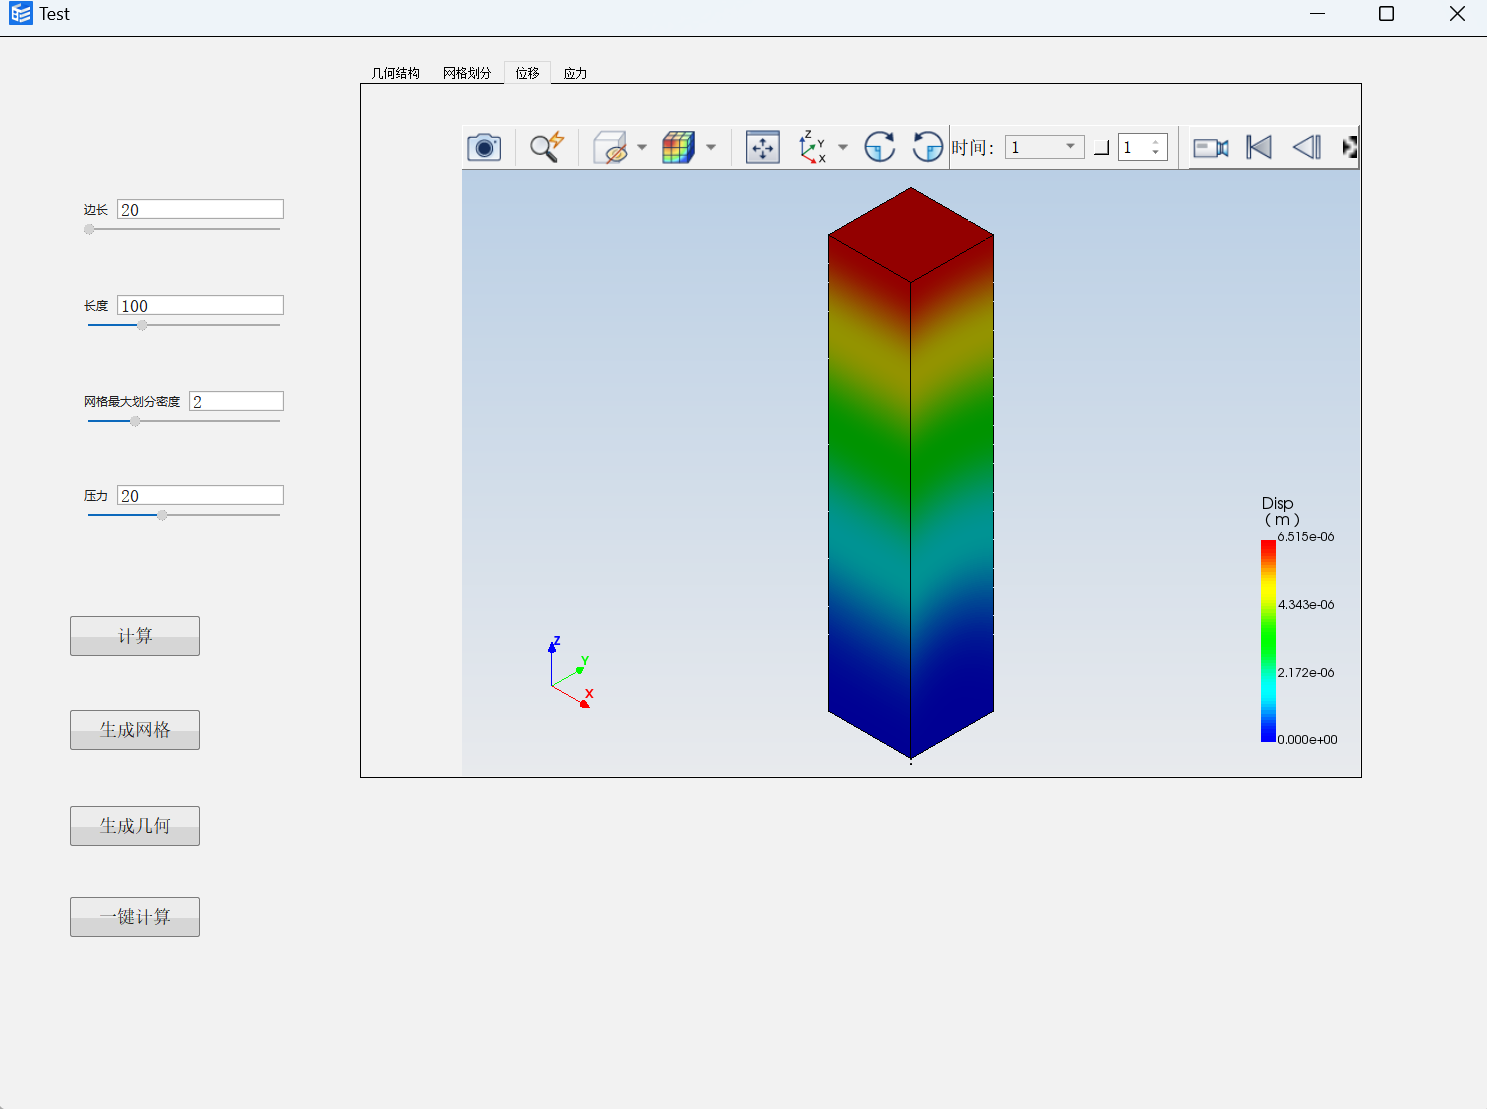The height and width of the screenshot is (1109, 1487).
Task: Jump to first frame icon
Action: click(1259, 148)
